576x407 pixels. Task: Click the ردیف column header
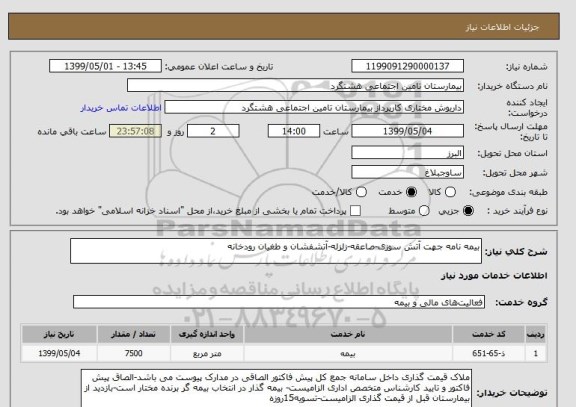point(536,334)
